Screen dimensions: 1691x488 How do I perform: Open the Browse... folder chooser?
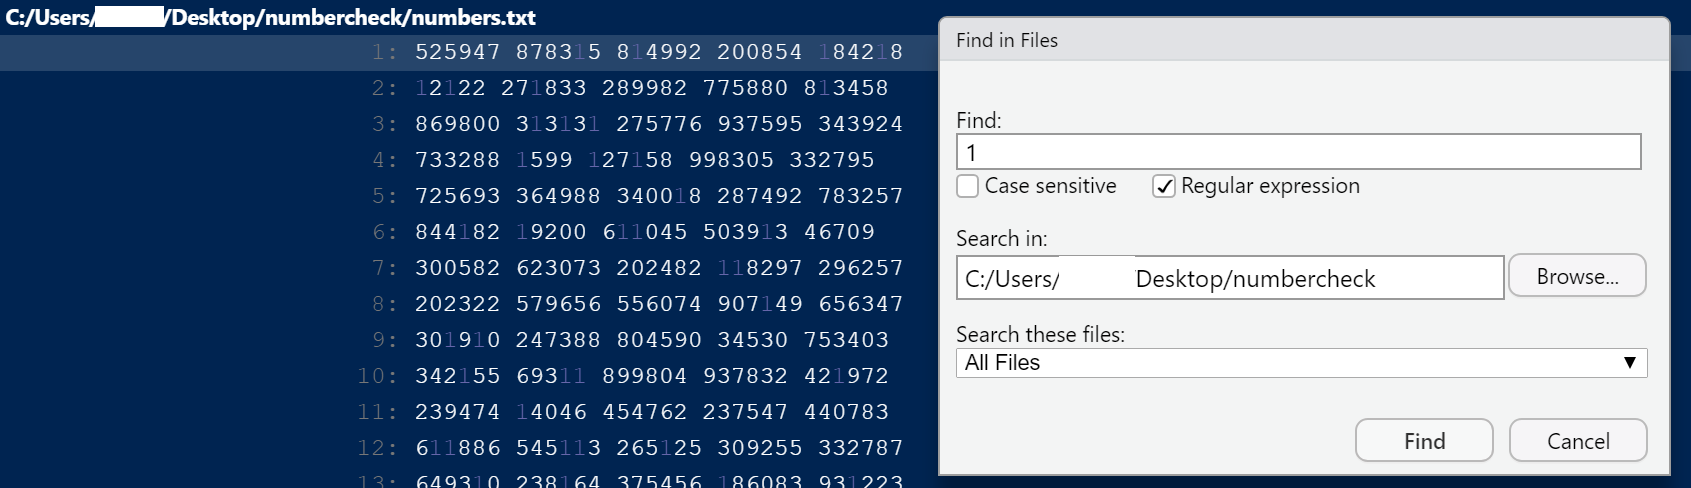(1577, 276)
